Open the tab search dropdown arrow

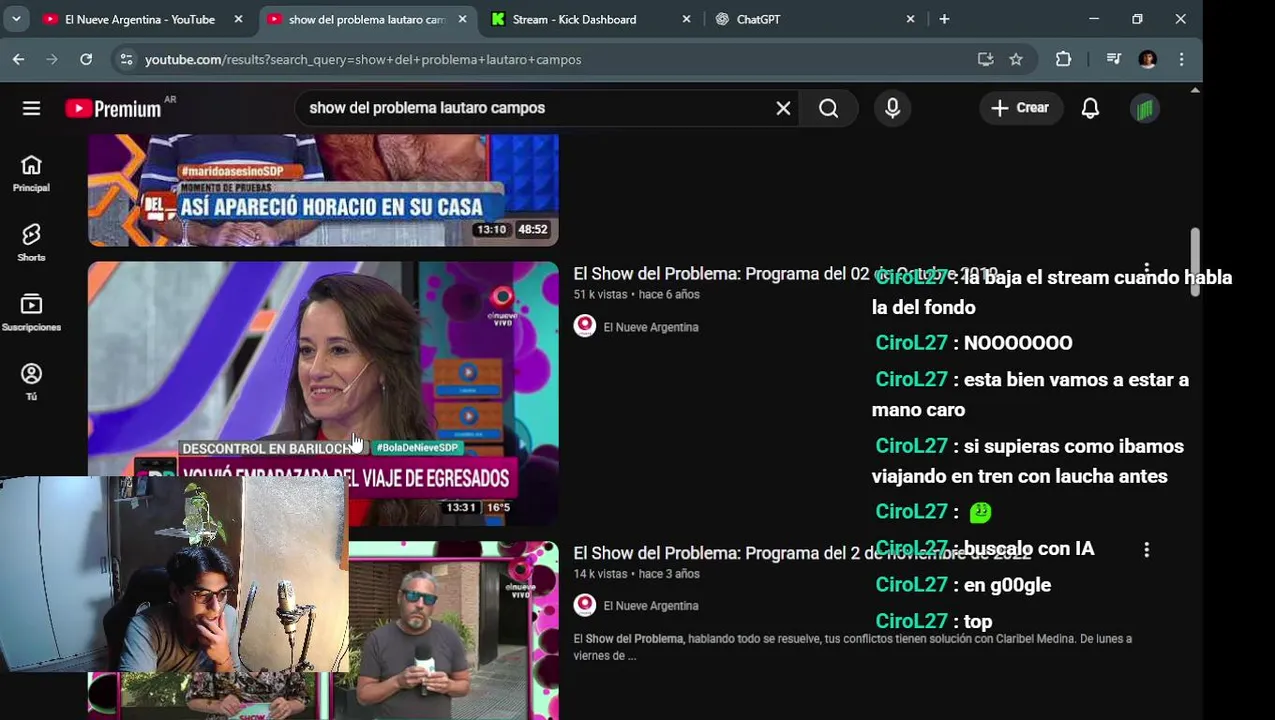pos(16,19)
